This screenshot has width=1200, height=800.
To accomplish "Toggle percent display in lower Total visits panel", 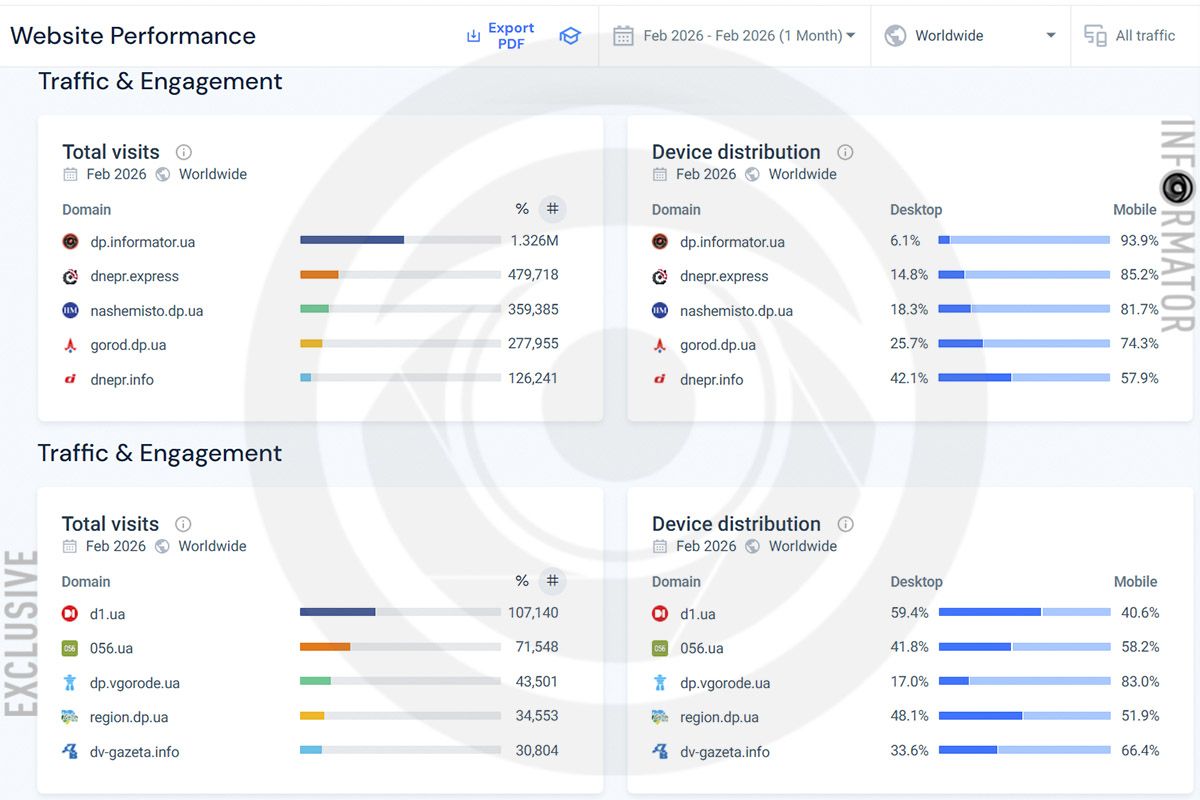I will point(521,581).
